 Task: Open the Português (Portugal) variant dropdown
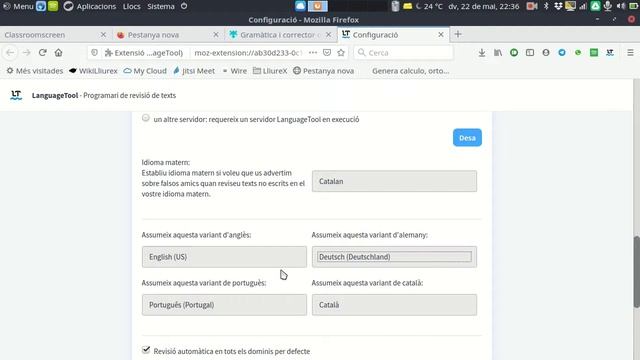[x=224, y=305]
